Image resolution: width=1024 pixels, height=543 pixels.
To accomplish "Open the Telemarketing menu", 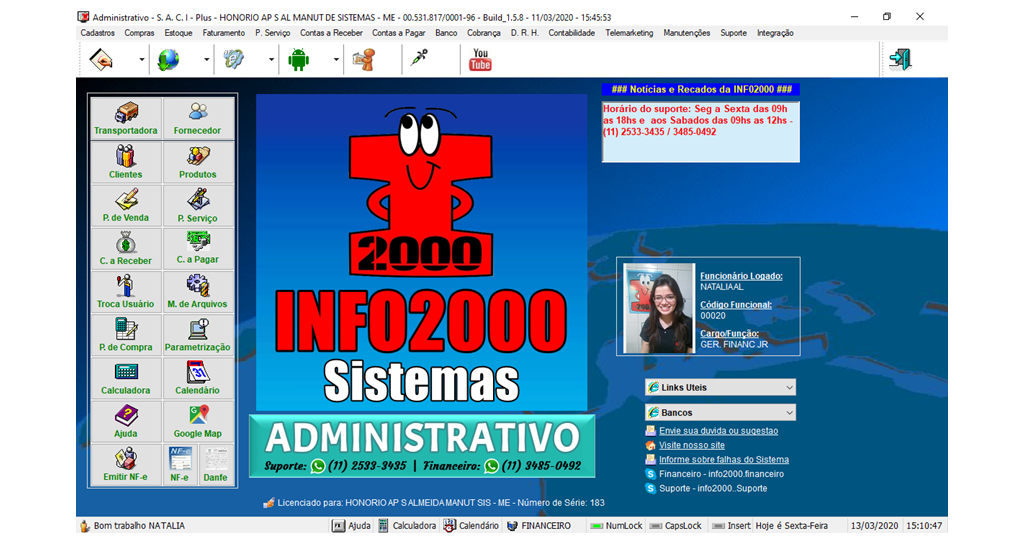I will pyautogui.click(x=629, y=33).
